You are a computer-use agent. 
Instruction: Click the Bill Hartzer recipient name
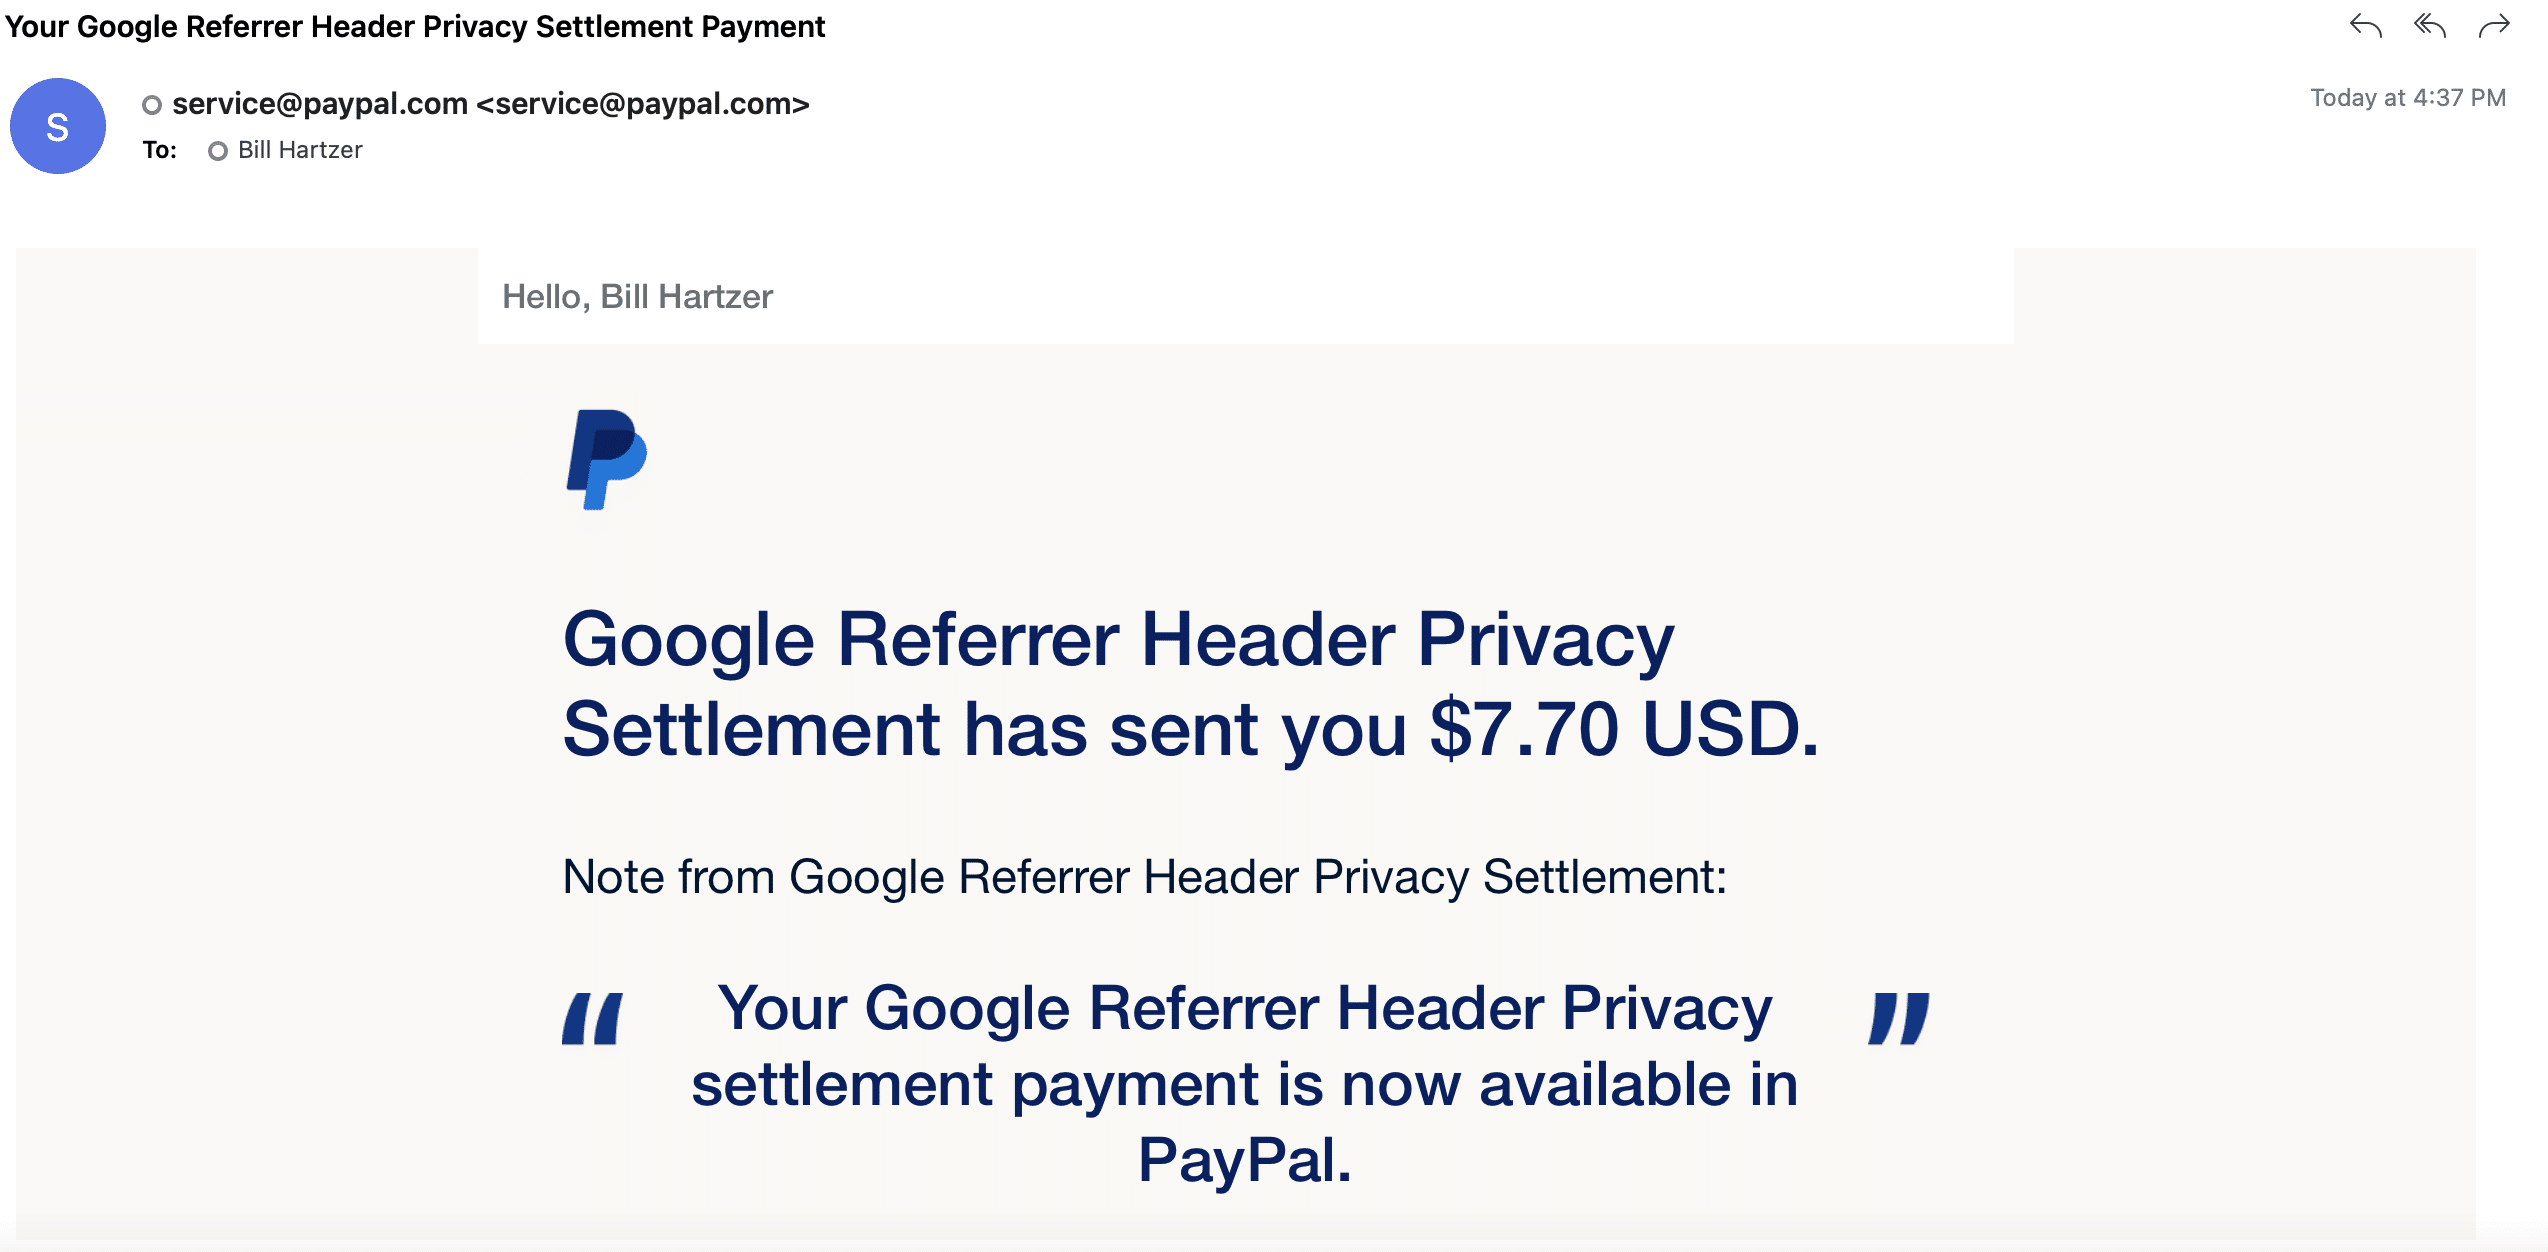(300, 150)
